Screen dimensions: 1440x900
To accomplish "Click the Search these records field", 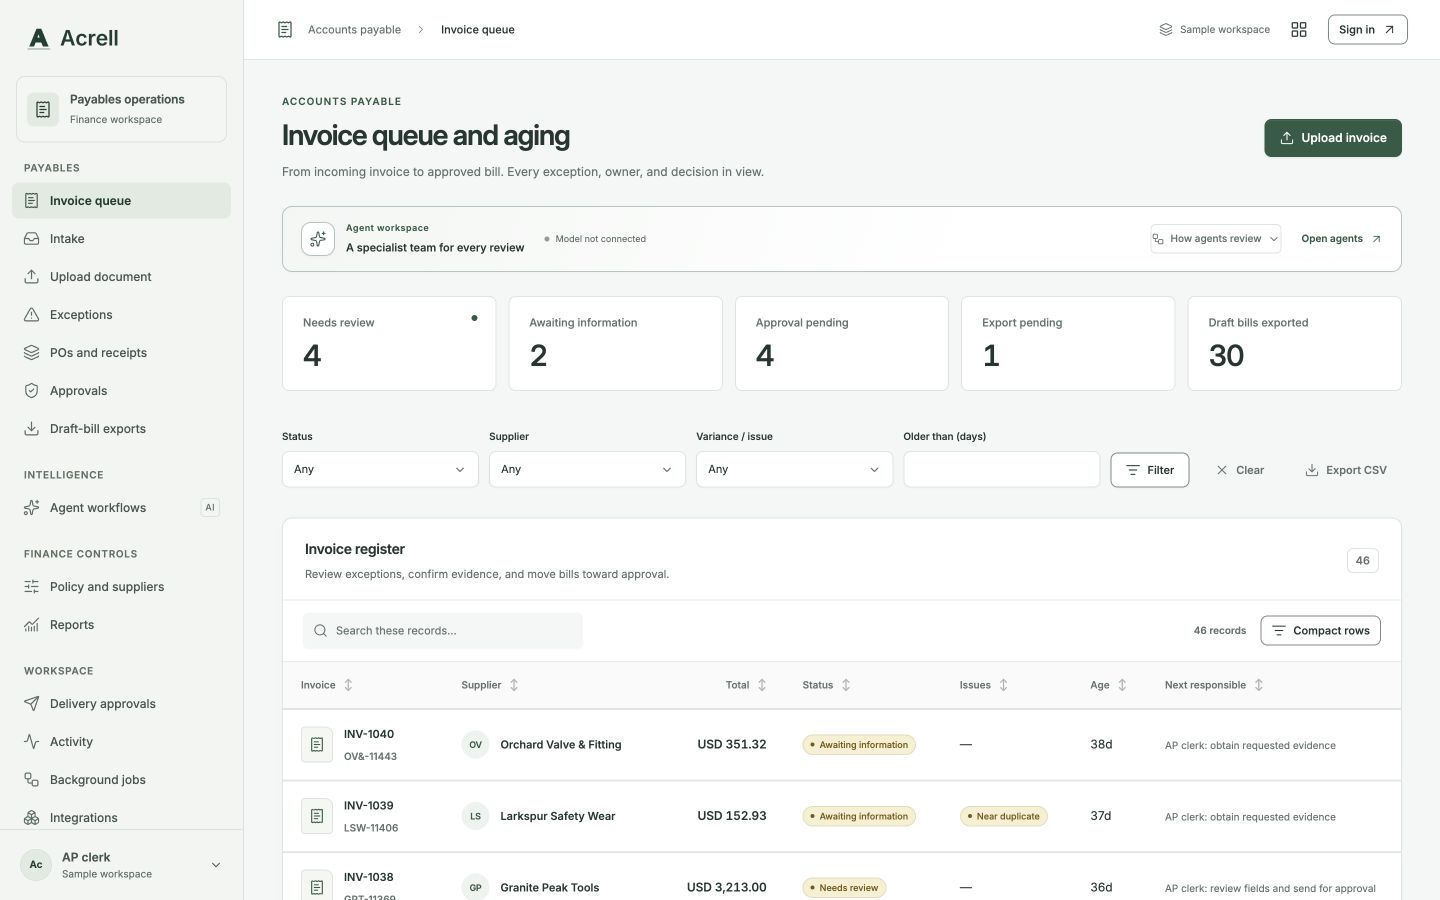I will pyautogui.click(x=443, y=631).
